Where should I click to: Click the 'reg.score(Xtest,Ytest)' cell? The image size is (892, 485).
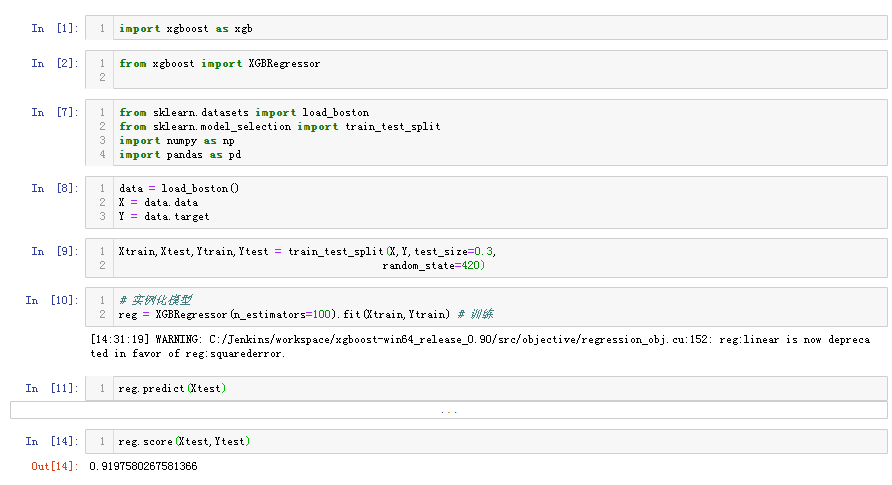[184, 441]
